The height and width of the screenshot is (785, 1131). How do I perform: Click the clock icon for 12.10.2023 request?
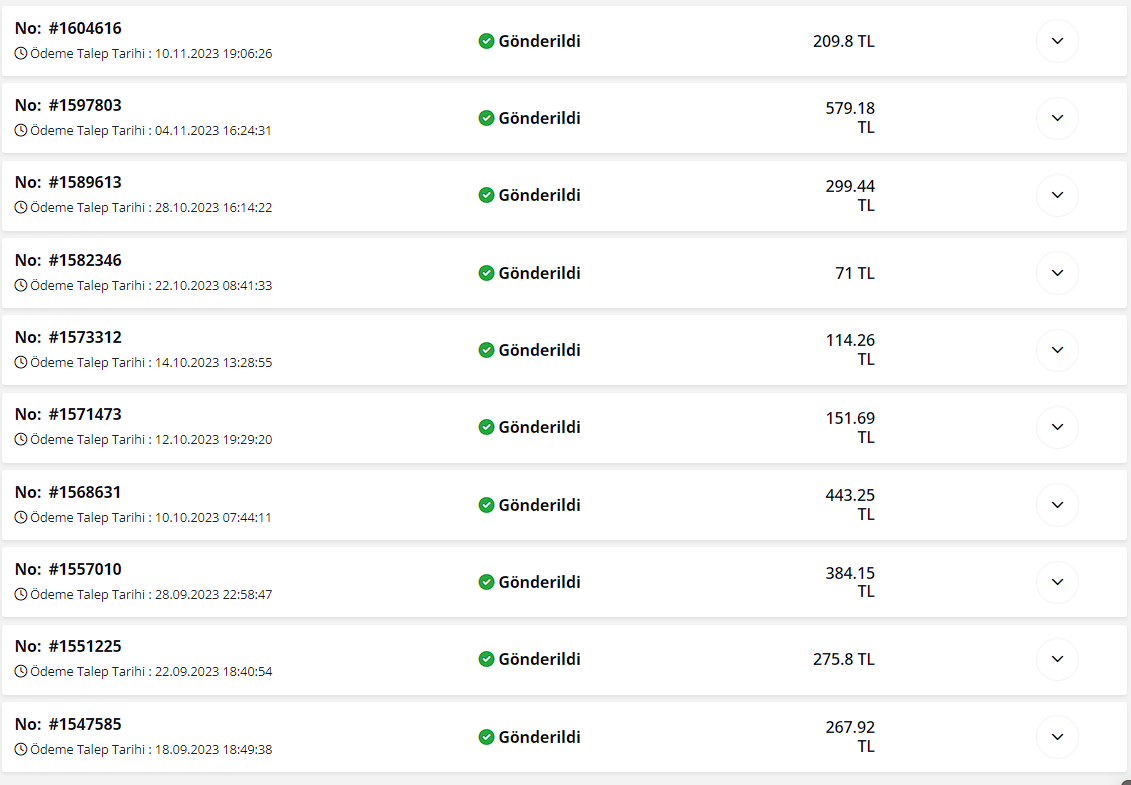(21, 439)
